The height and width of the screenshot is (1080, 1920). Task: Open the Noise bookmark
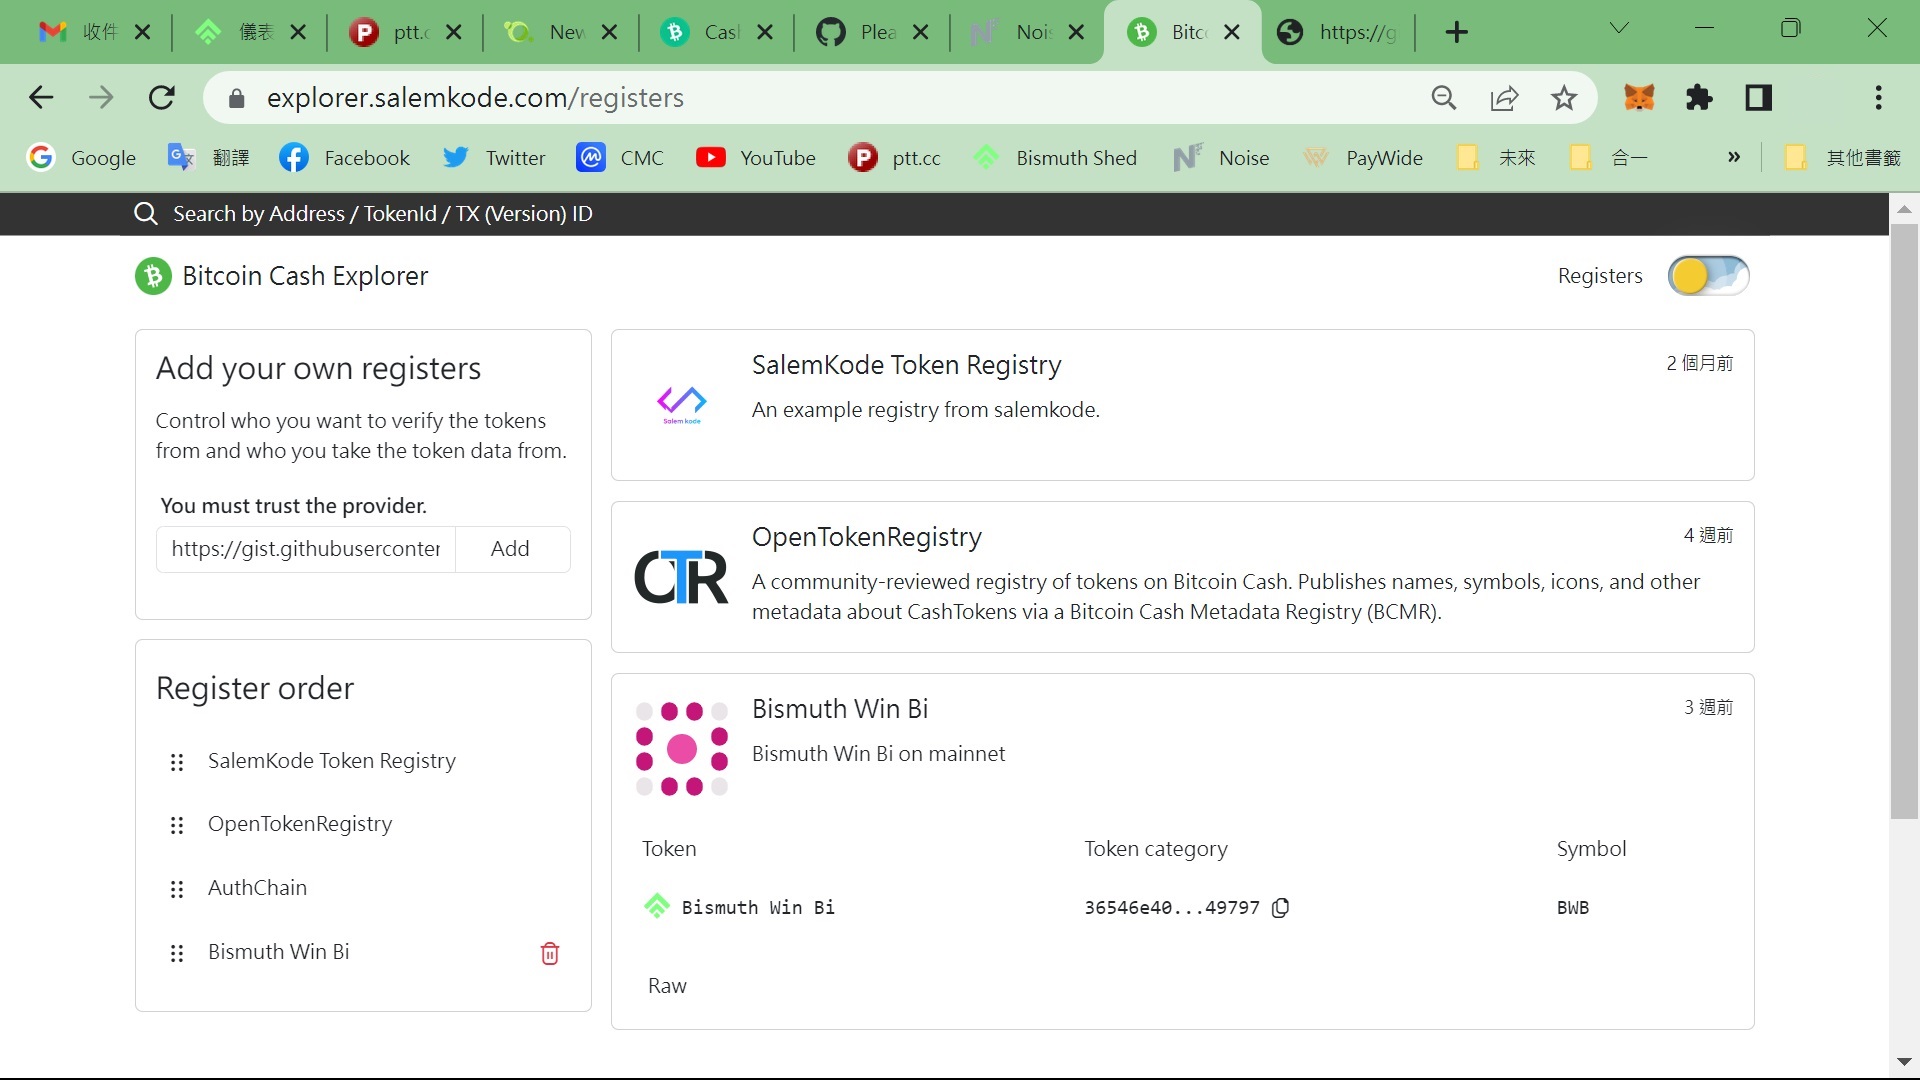1221,158
